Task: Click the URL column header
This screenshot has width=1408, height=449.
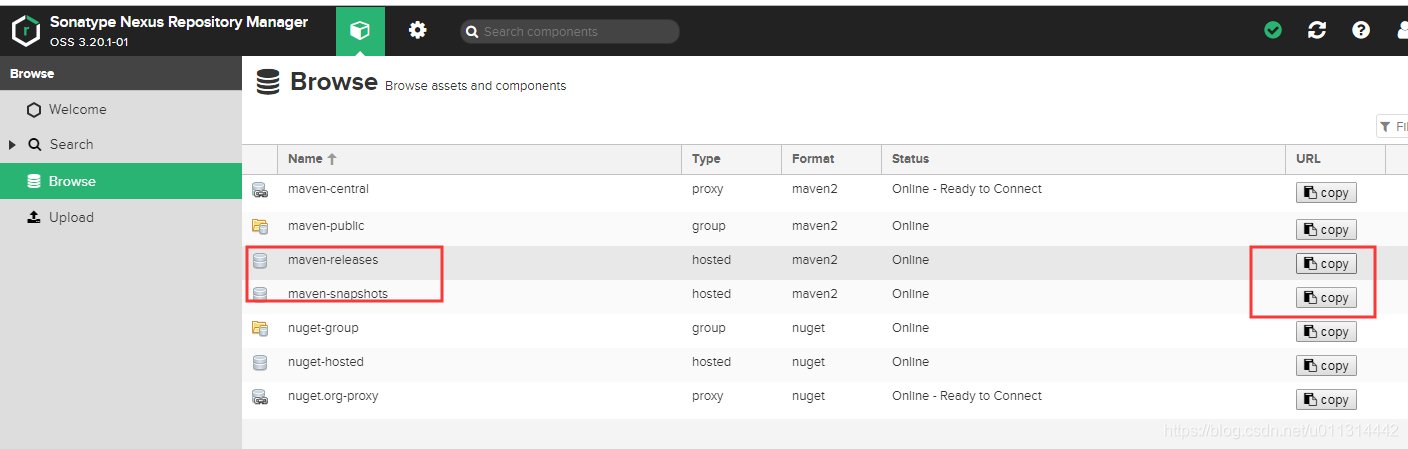Action: click(1336, 159)
